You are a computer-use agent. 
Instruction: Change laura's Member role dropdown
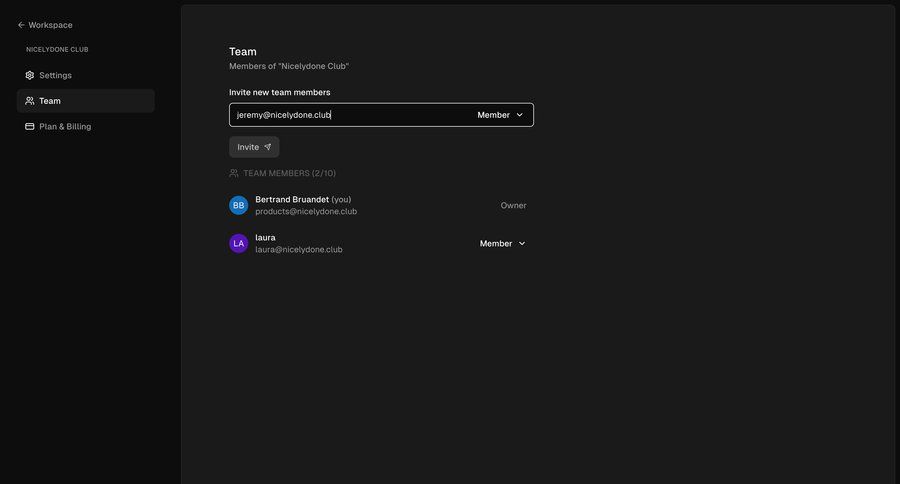coord(502,243)
